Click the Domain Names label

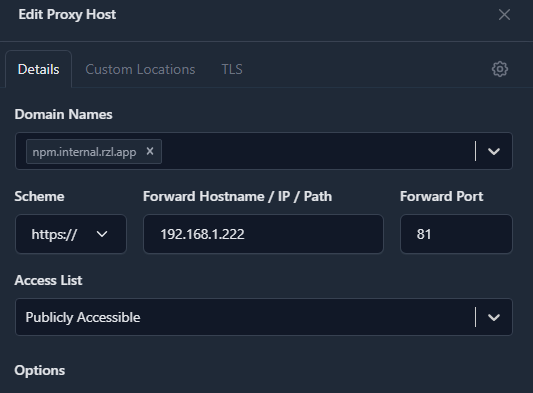tap(63, 114)
